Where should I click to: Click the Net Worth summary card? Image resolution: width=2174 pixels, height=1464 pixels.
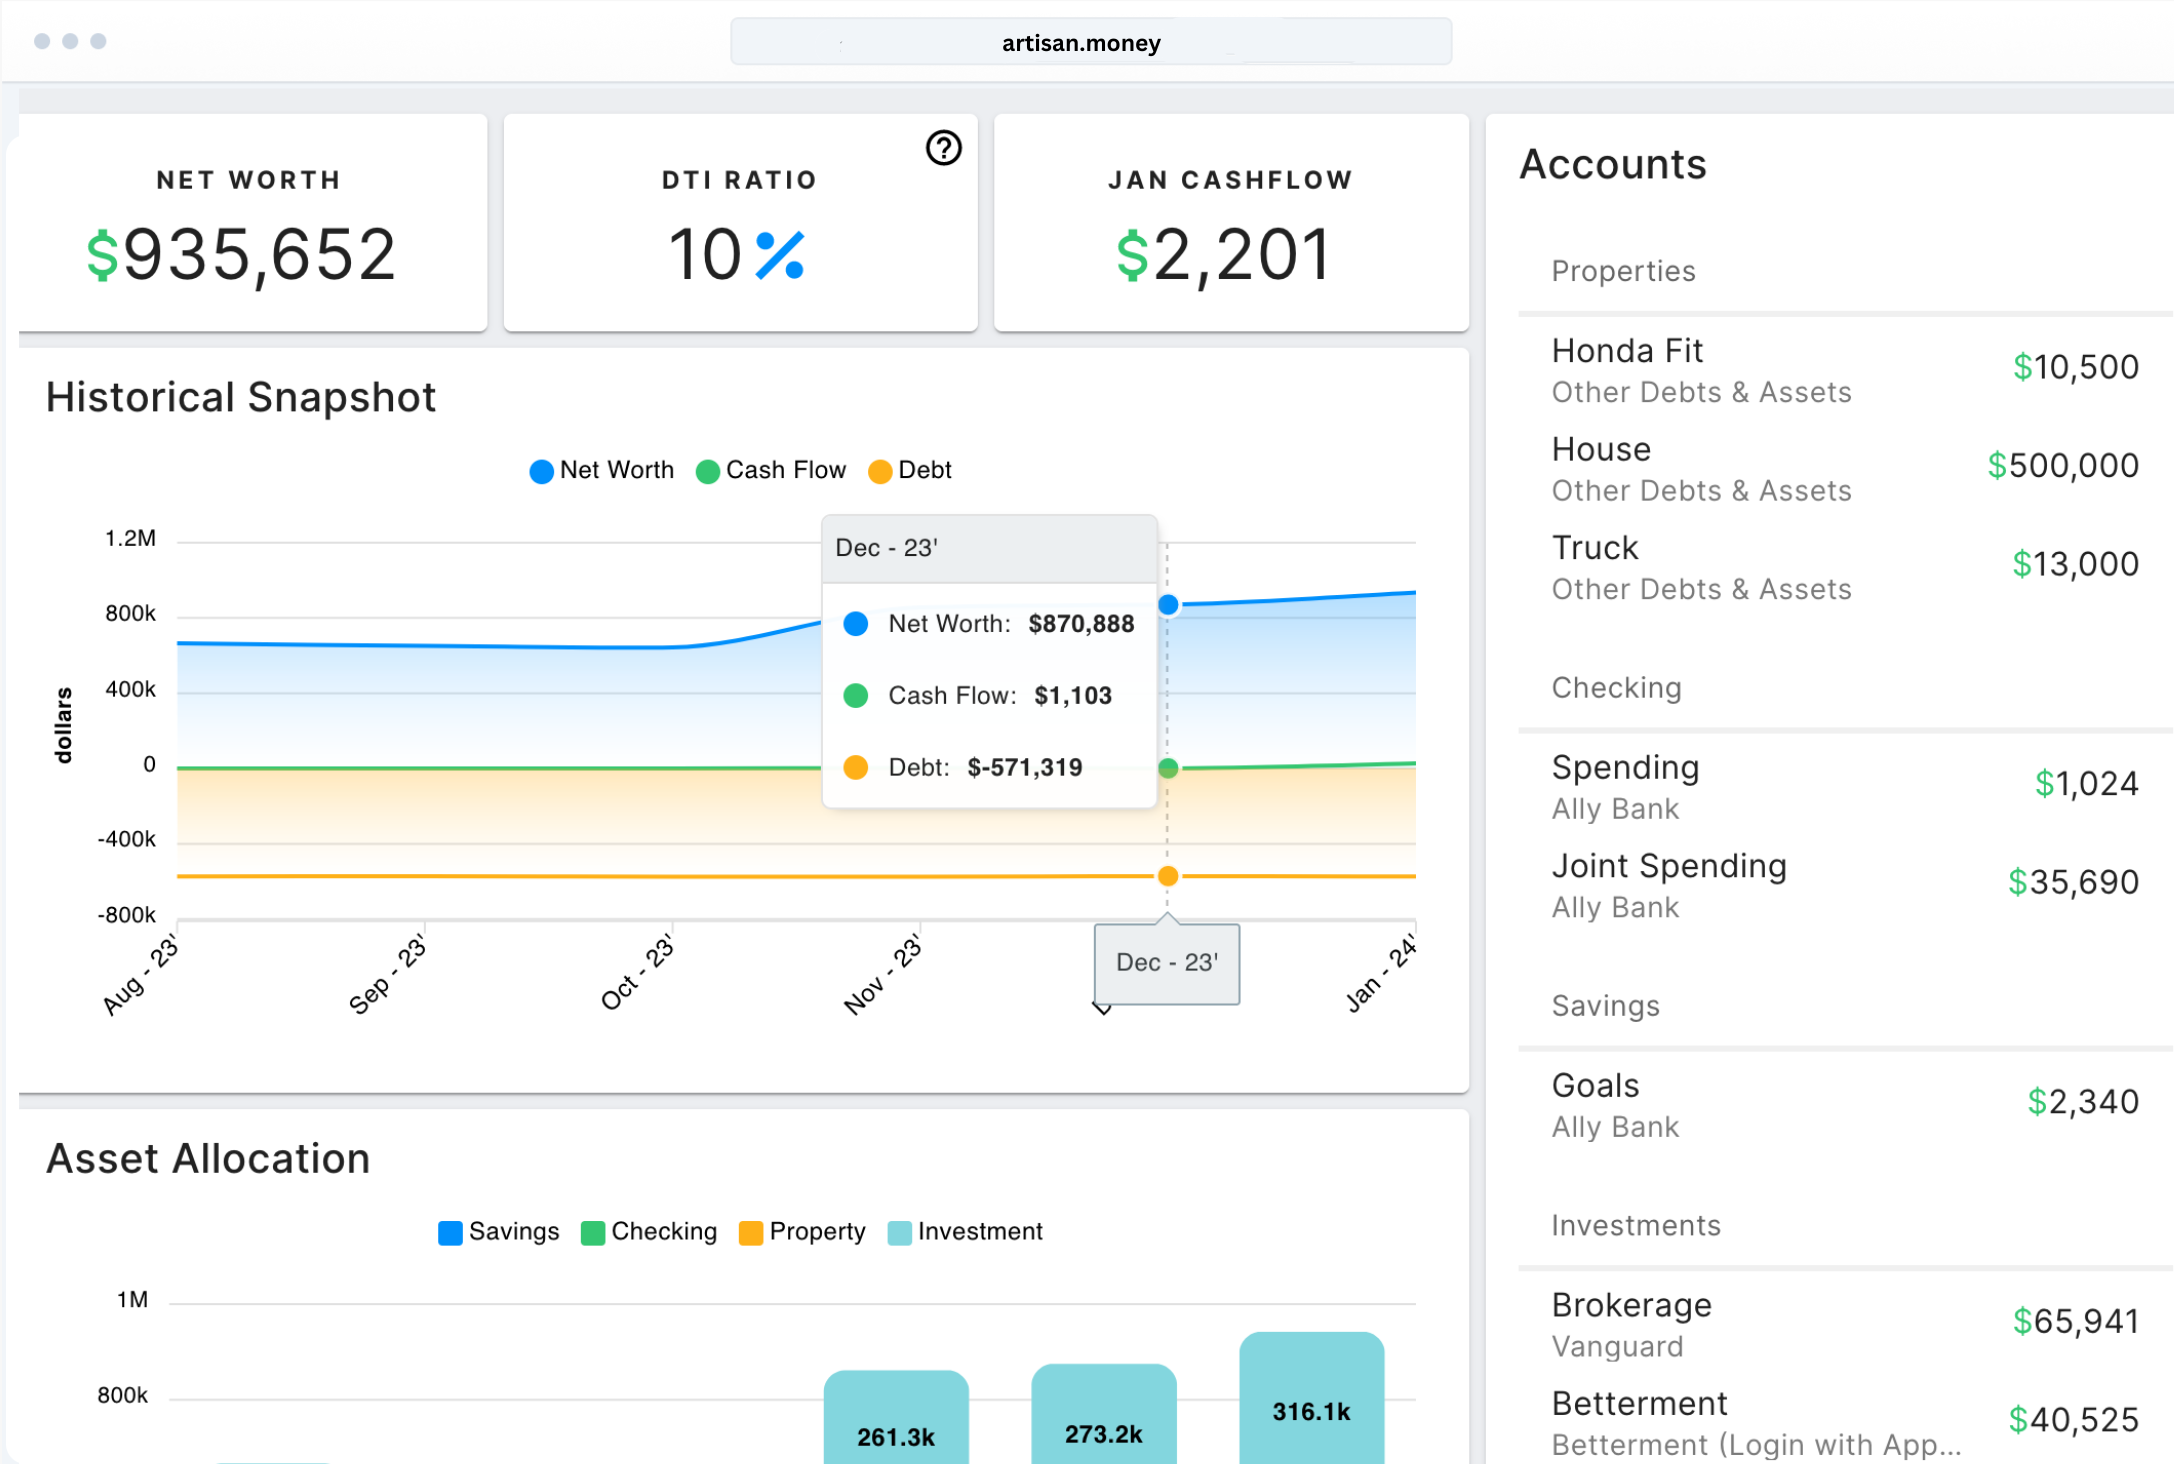pyautogui.click(x=250, y=224)
